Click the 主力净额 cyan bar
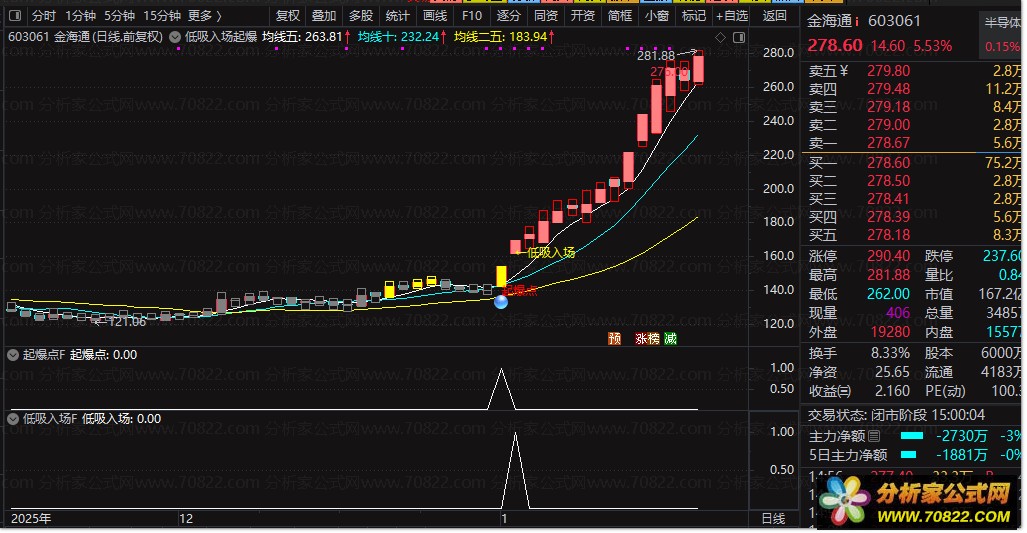1027x533 pixels. pos(912,435)
